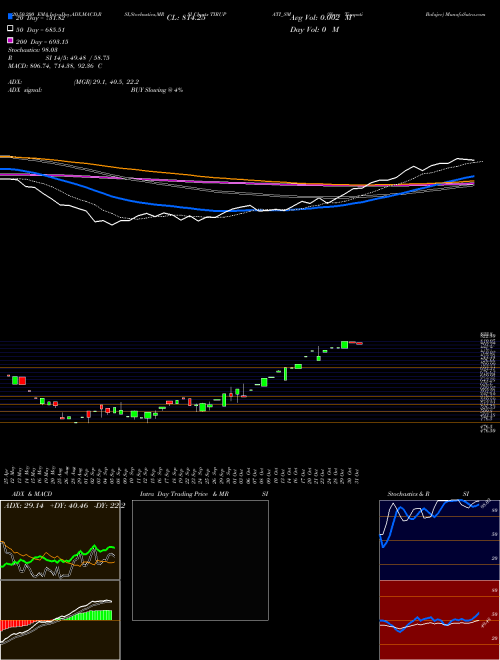Click the '200 Day = 693.15' label

coord(42,41)
